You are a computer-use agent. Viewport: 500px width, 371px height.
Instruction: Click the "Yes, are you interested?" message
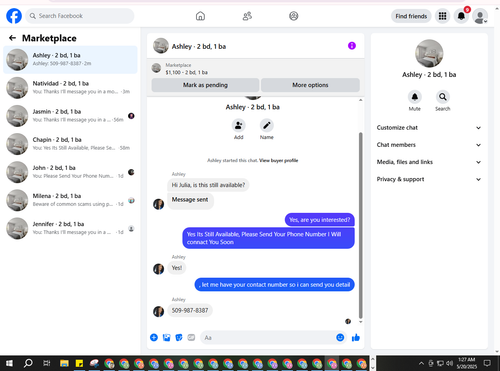pyautogui.click(x=319, y=220)
